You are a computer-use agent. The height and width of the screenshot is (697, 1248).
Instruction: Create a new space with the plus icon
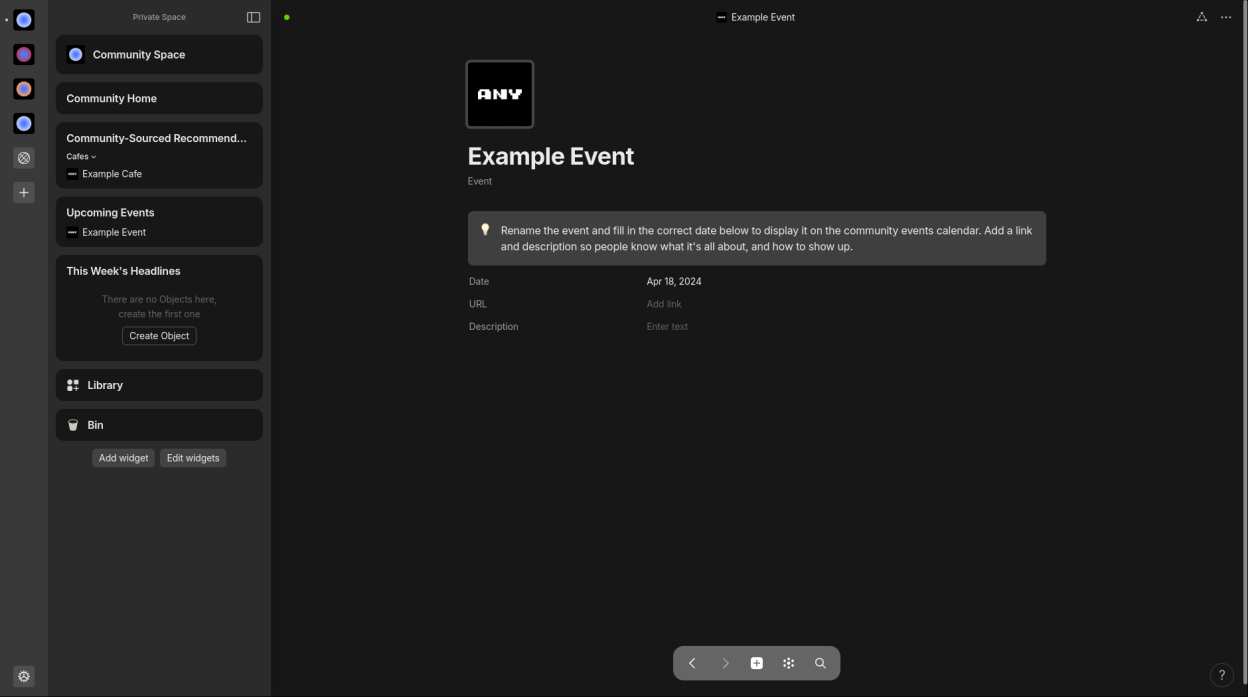click(24, 192)
